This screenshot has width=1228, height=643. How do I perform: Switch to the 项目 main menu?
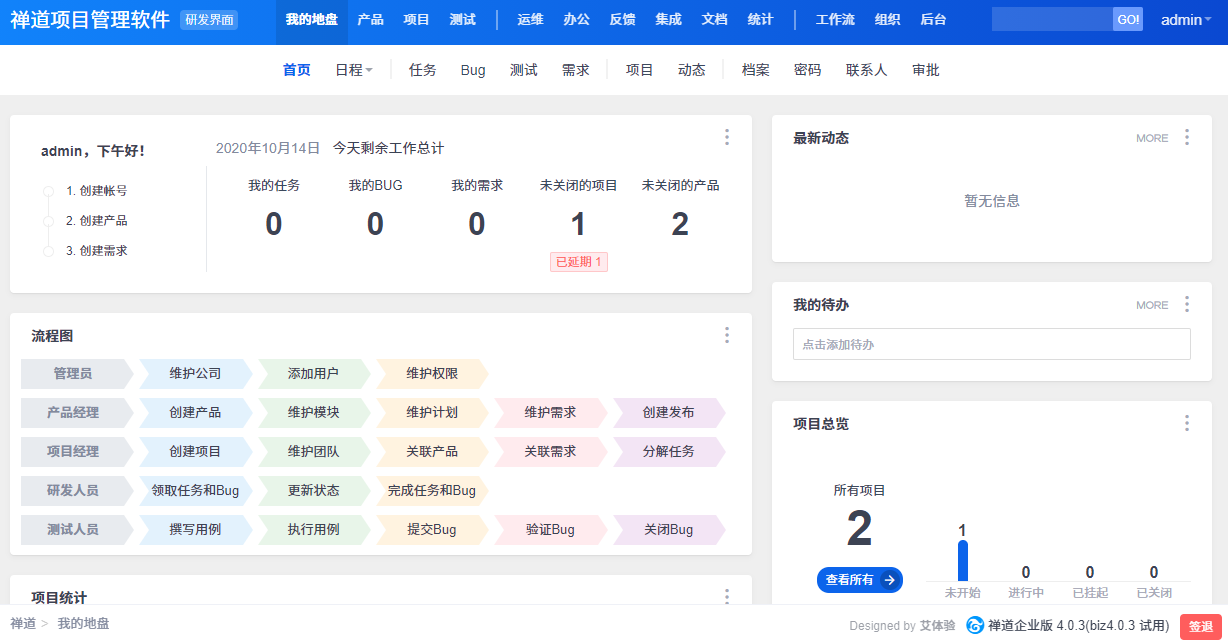[416, 19]
